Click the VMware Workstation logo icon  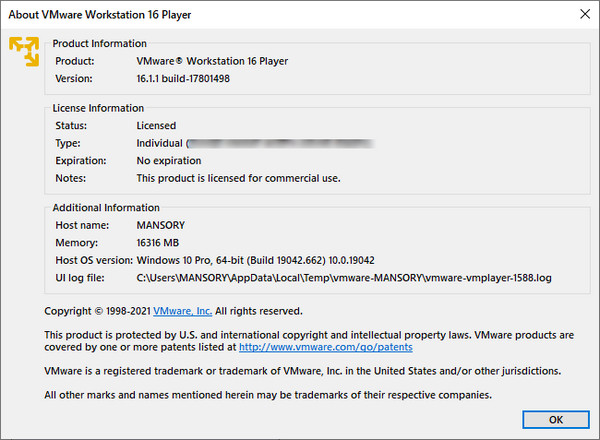coord(23,52)
